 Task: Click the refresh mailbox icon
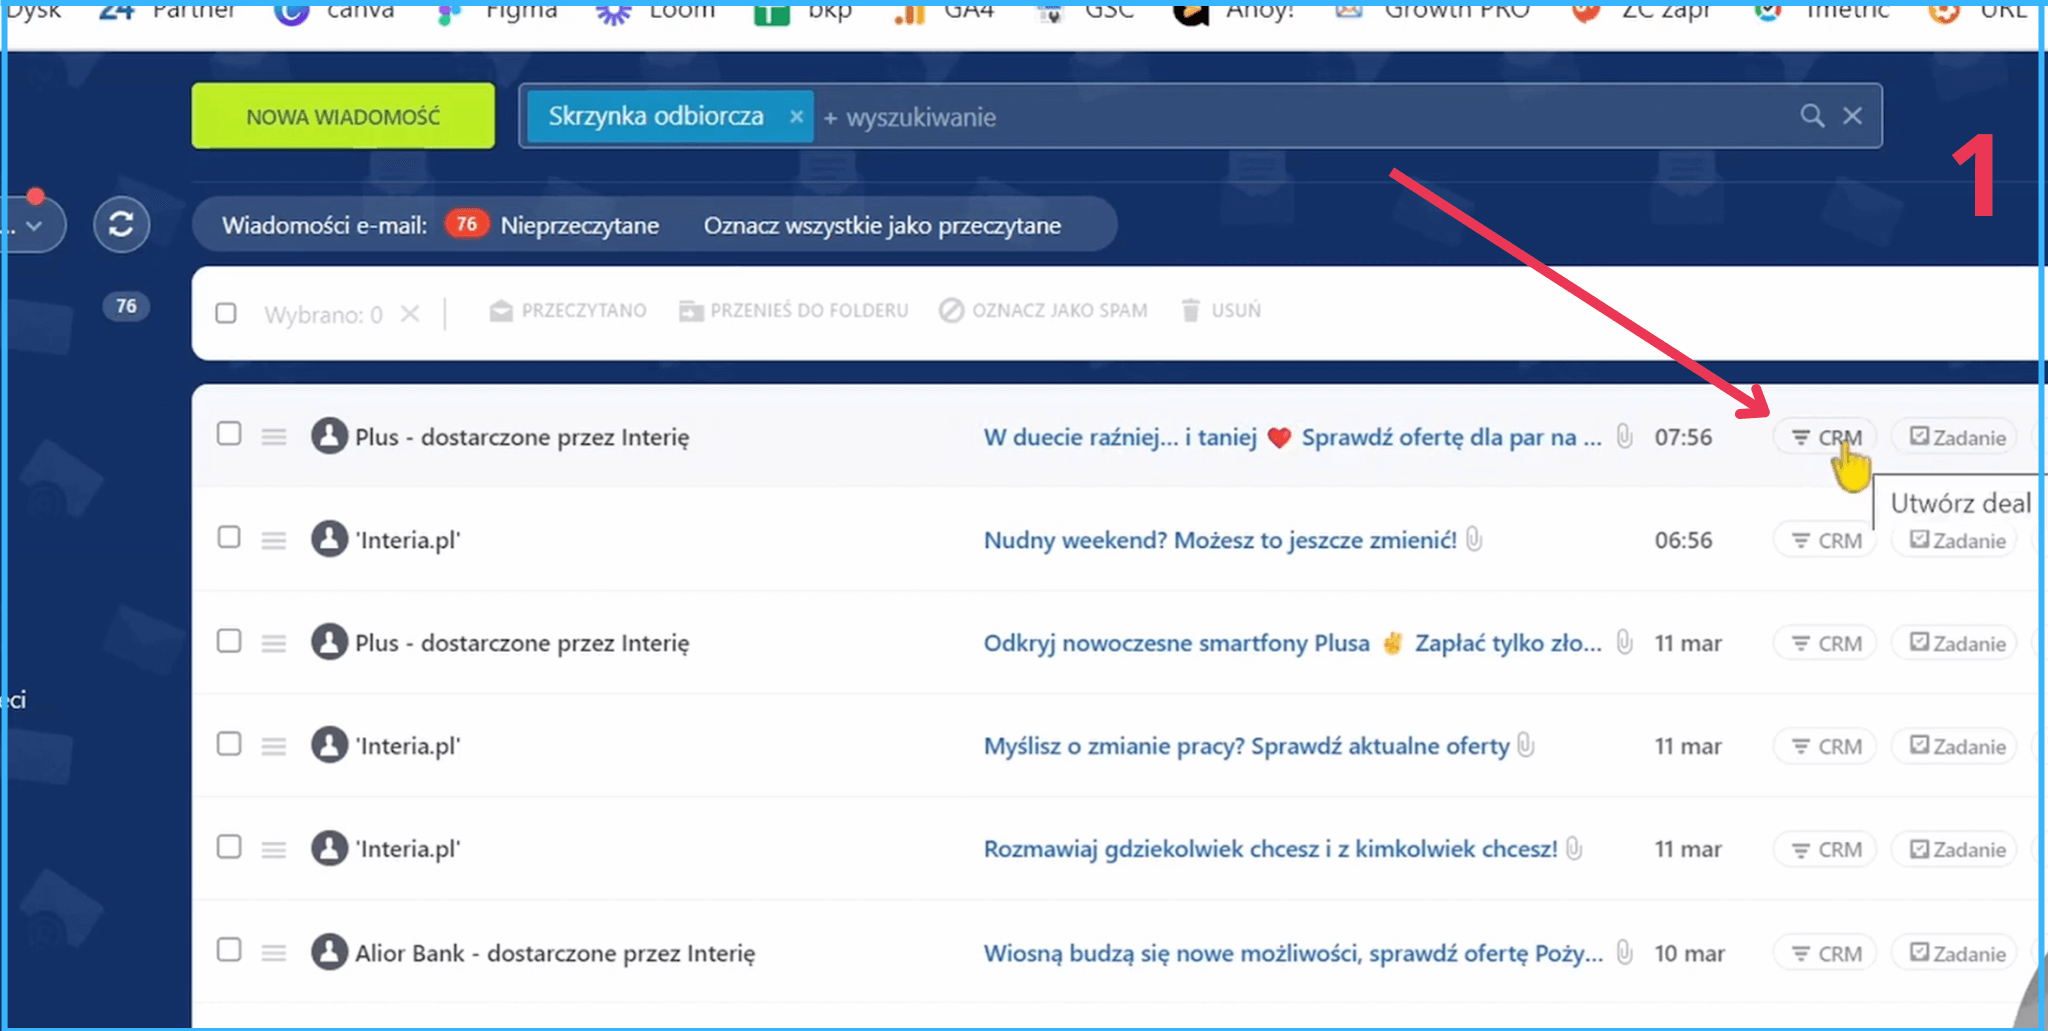coord(121,225)
